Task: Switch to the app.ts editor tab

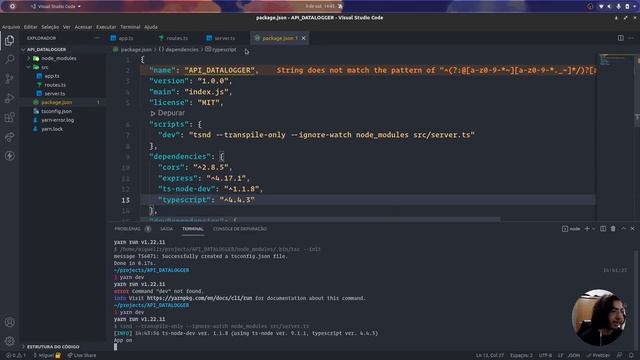Action: coord(126,38)
